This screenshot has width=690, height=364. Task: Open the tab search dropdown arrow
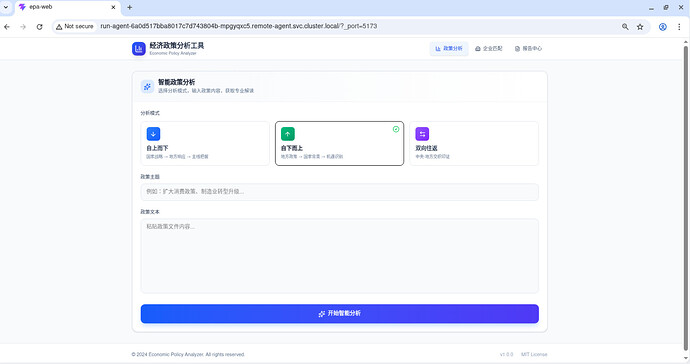click(x=6, y=7)
